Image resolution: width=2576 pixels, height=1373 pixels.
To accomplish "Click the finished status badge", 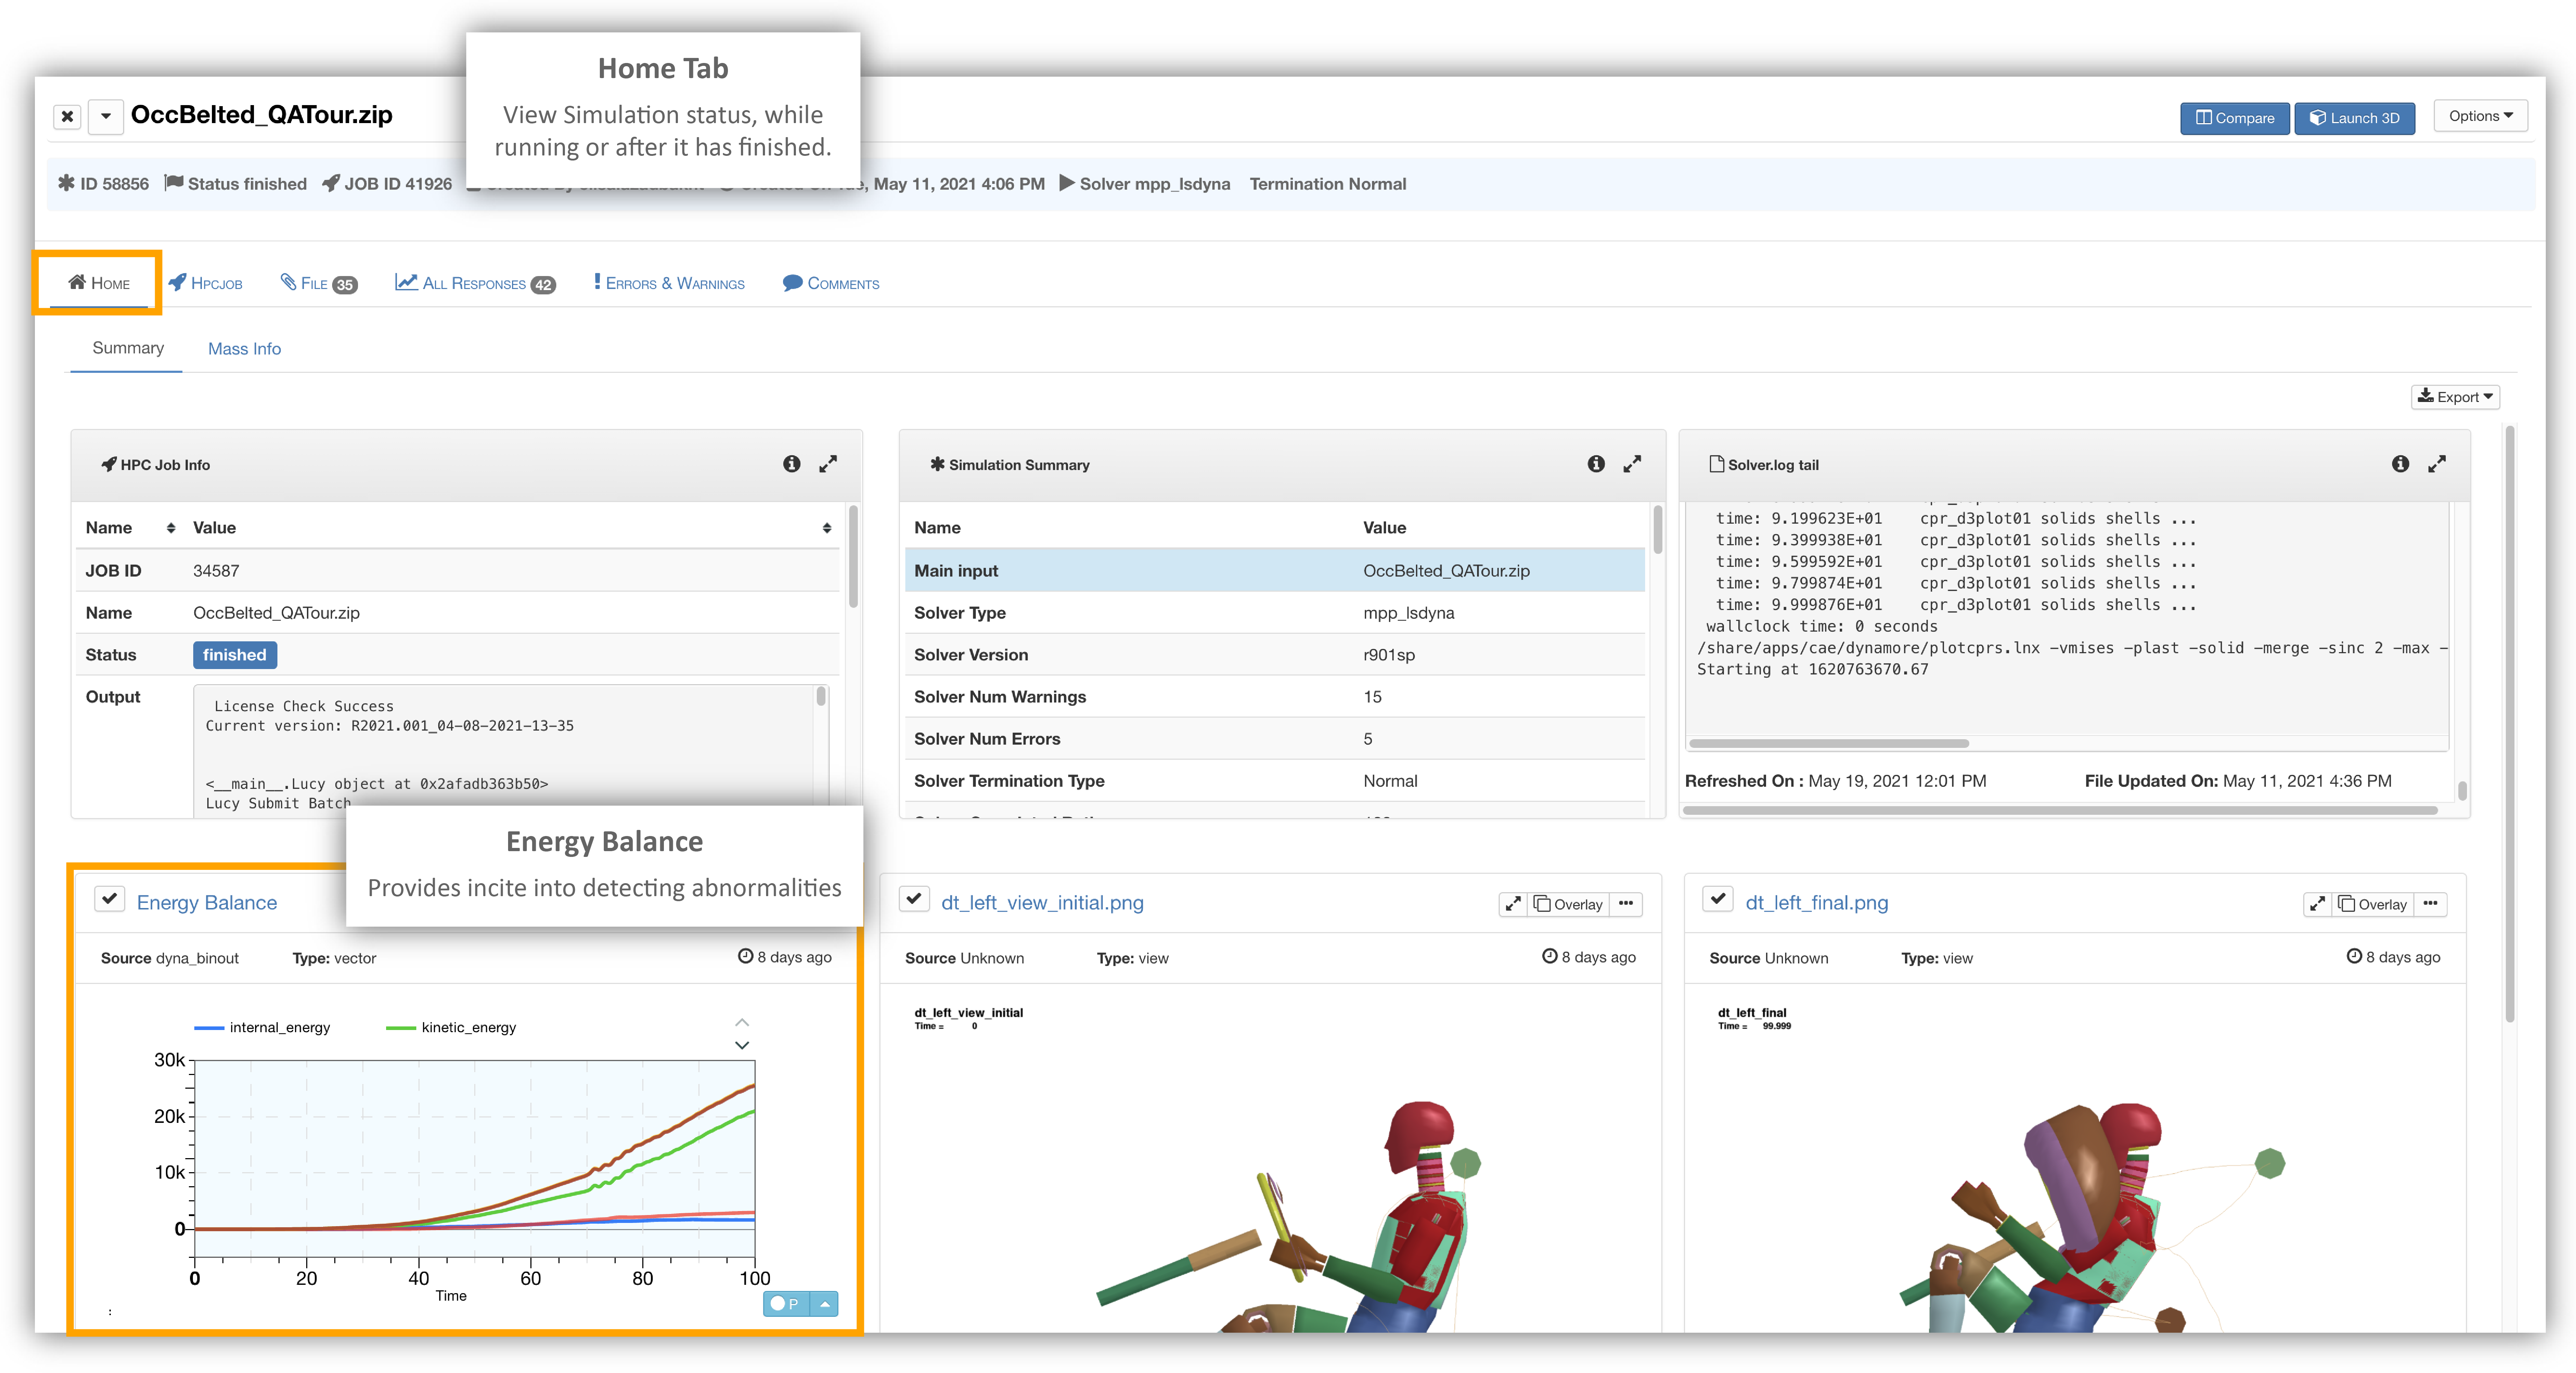I will pyautogui.click(x=235, y=655).
